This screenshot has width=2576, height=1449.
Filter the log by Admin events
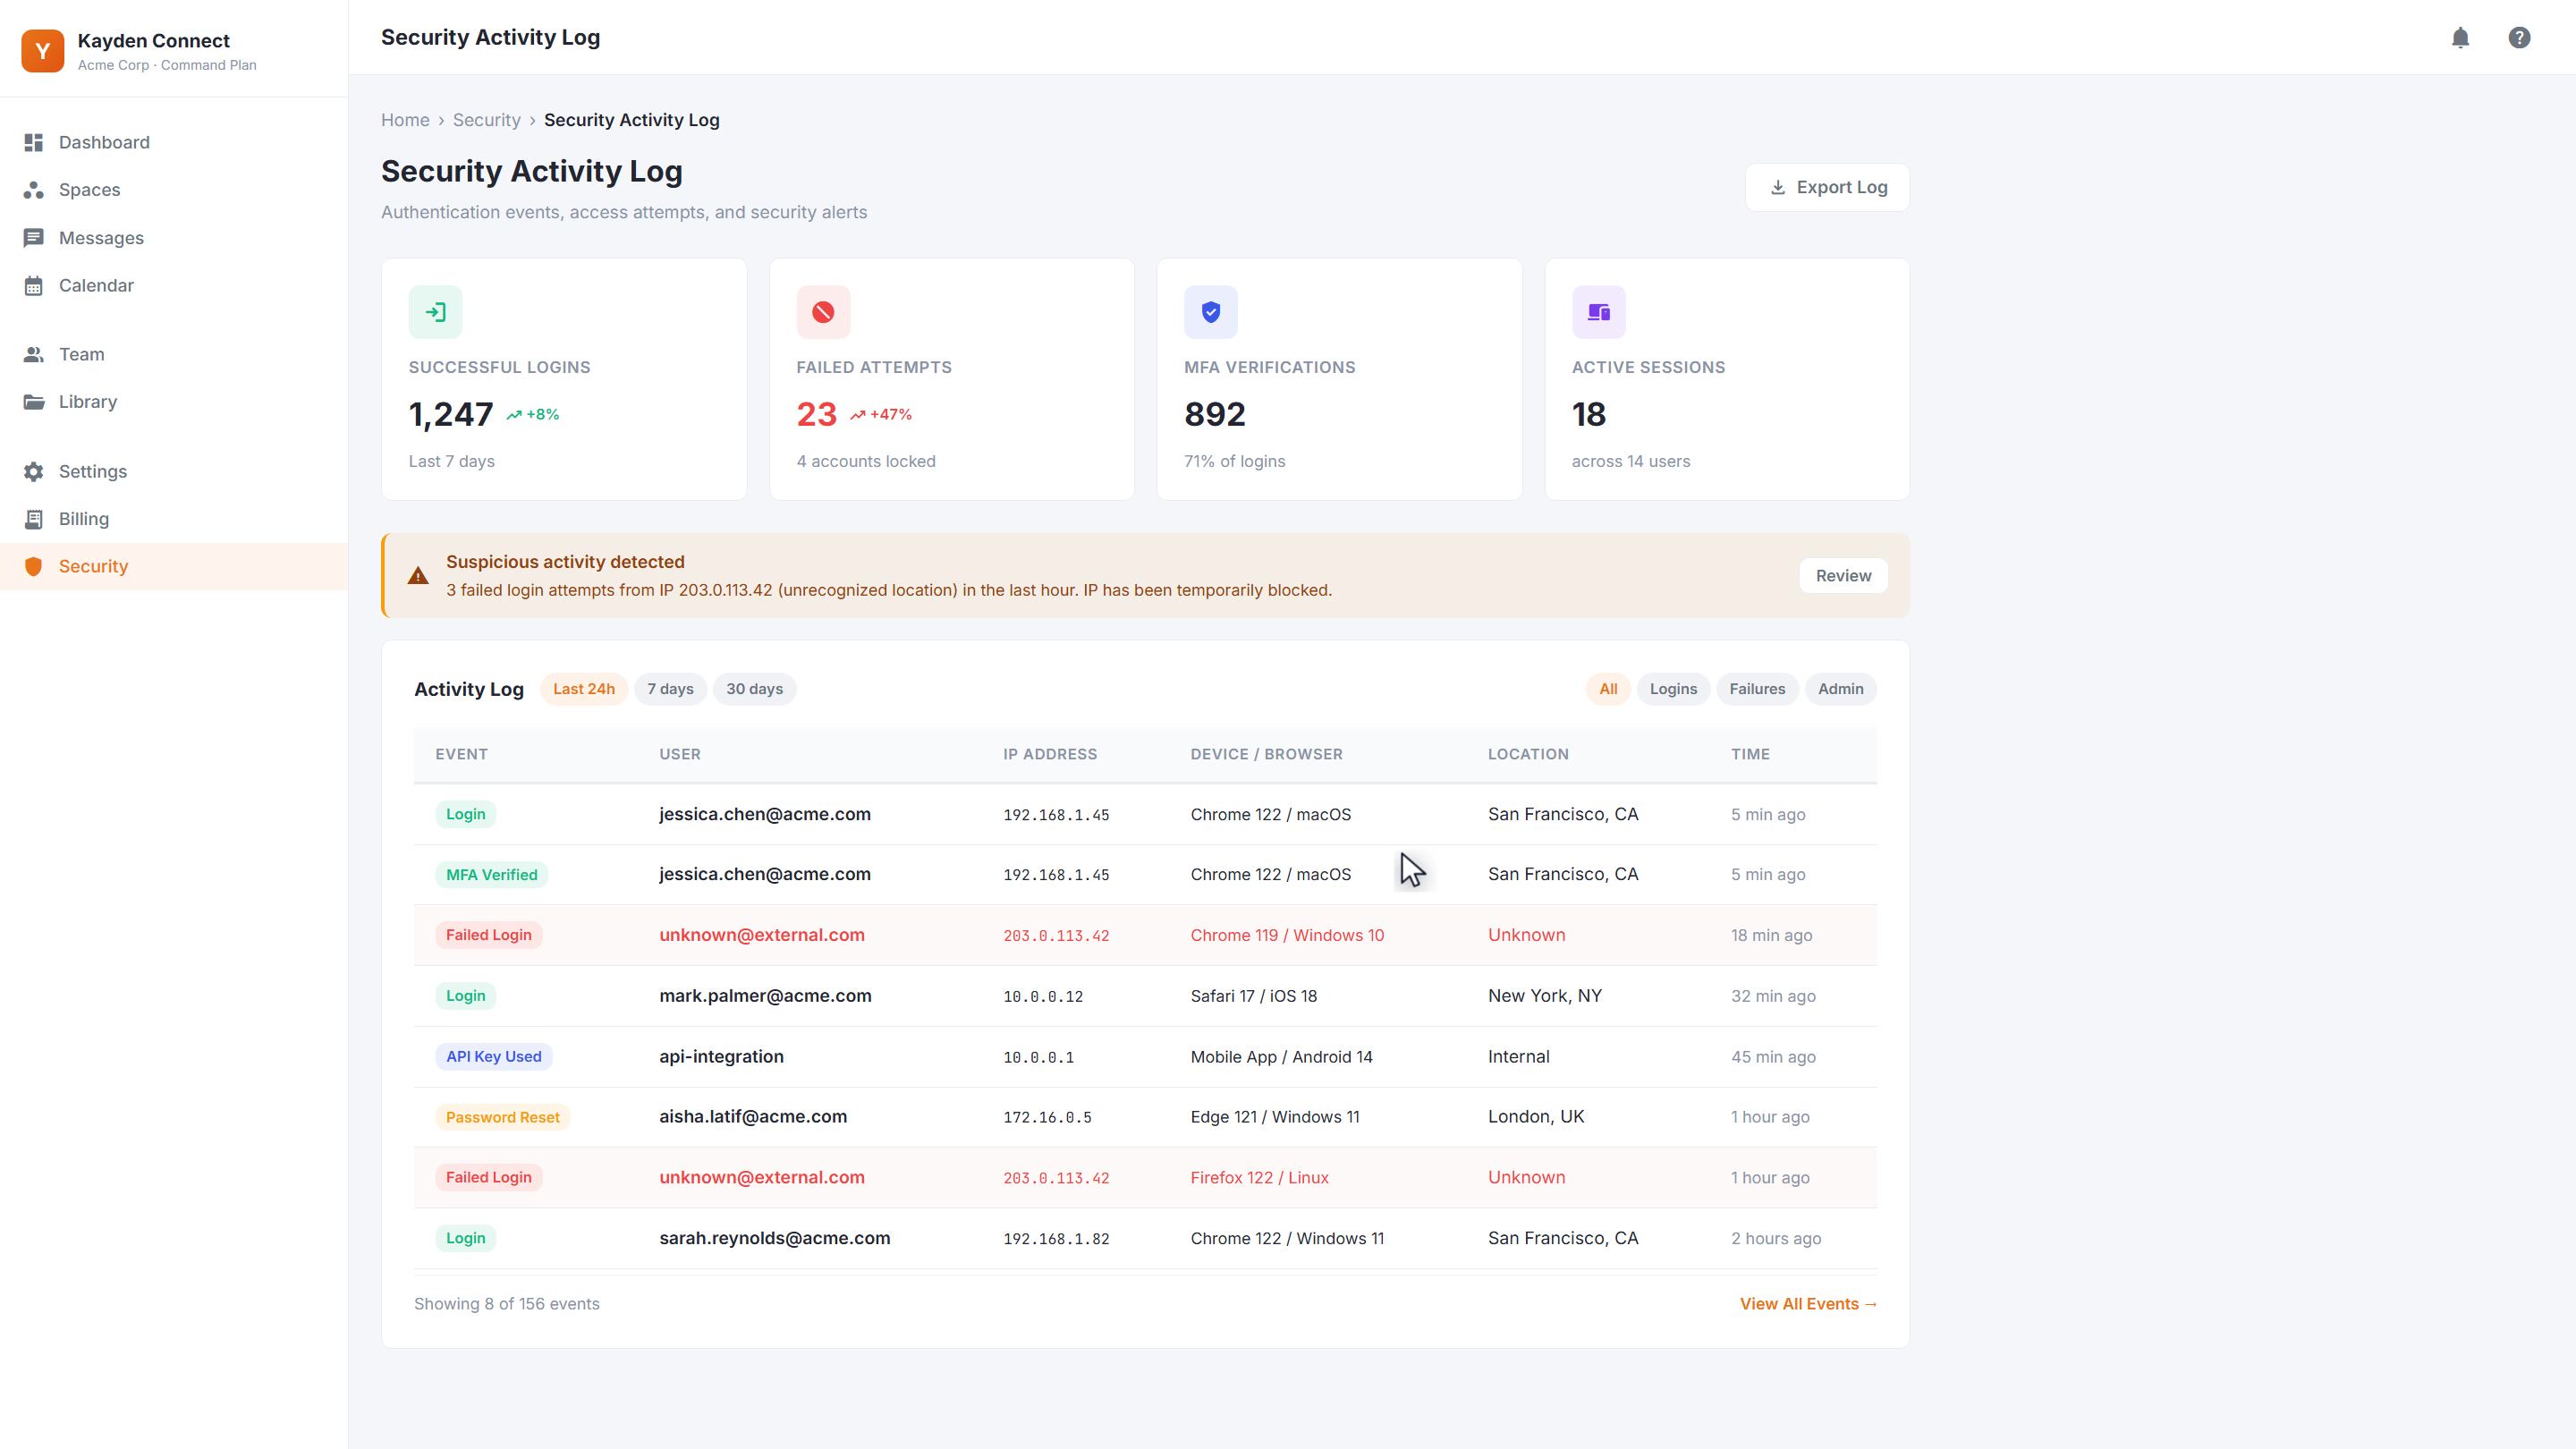(x=1840, y=689)
